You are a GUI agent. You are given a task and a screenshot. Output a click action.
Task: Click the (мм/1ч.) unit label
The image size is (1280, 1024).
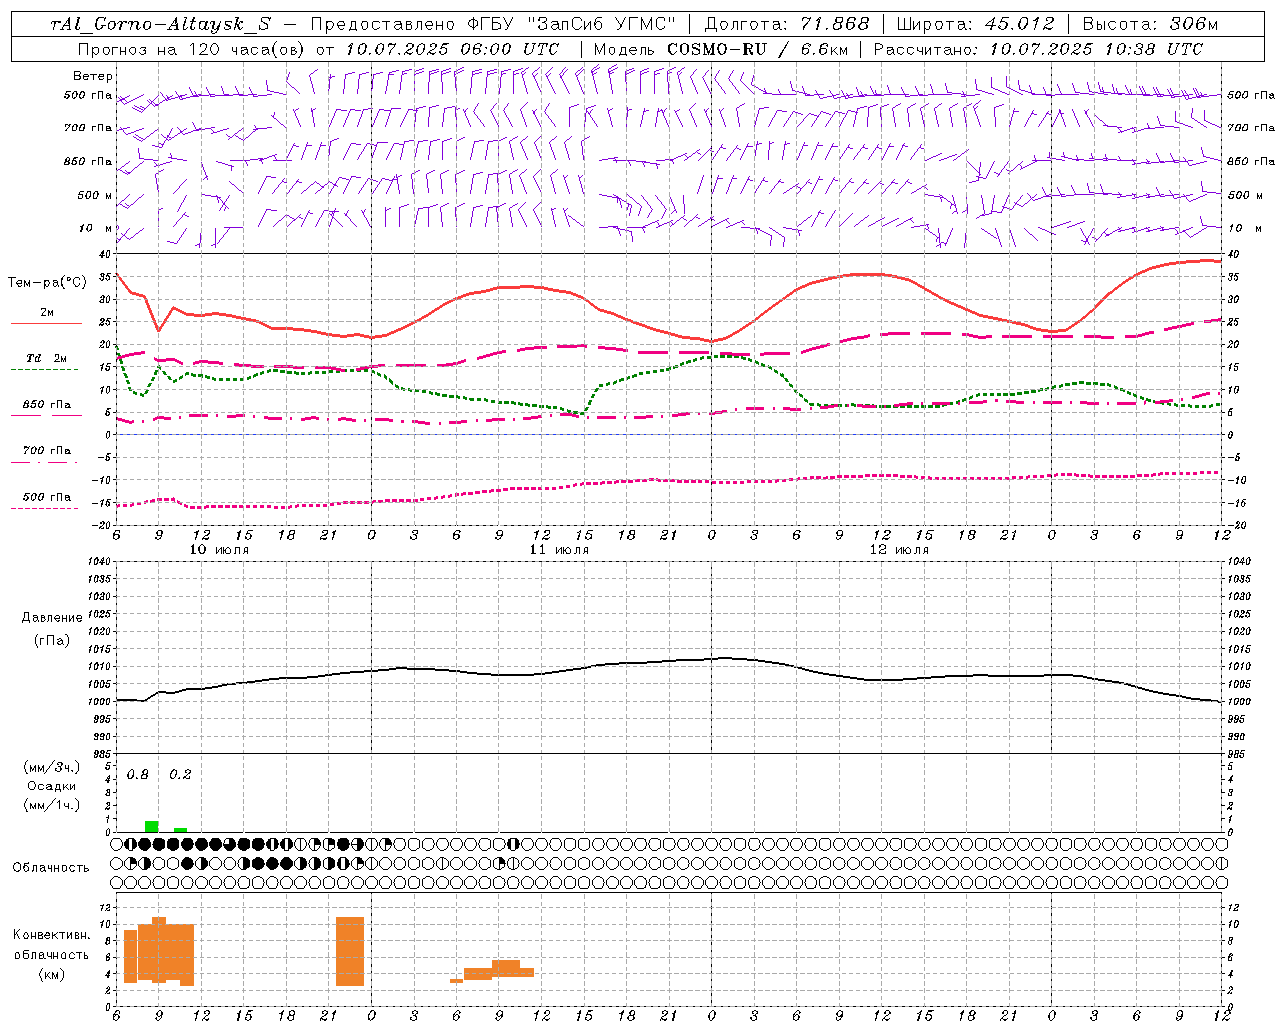tap(52, 805)
